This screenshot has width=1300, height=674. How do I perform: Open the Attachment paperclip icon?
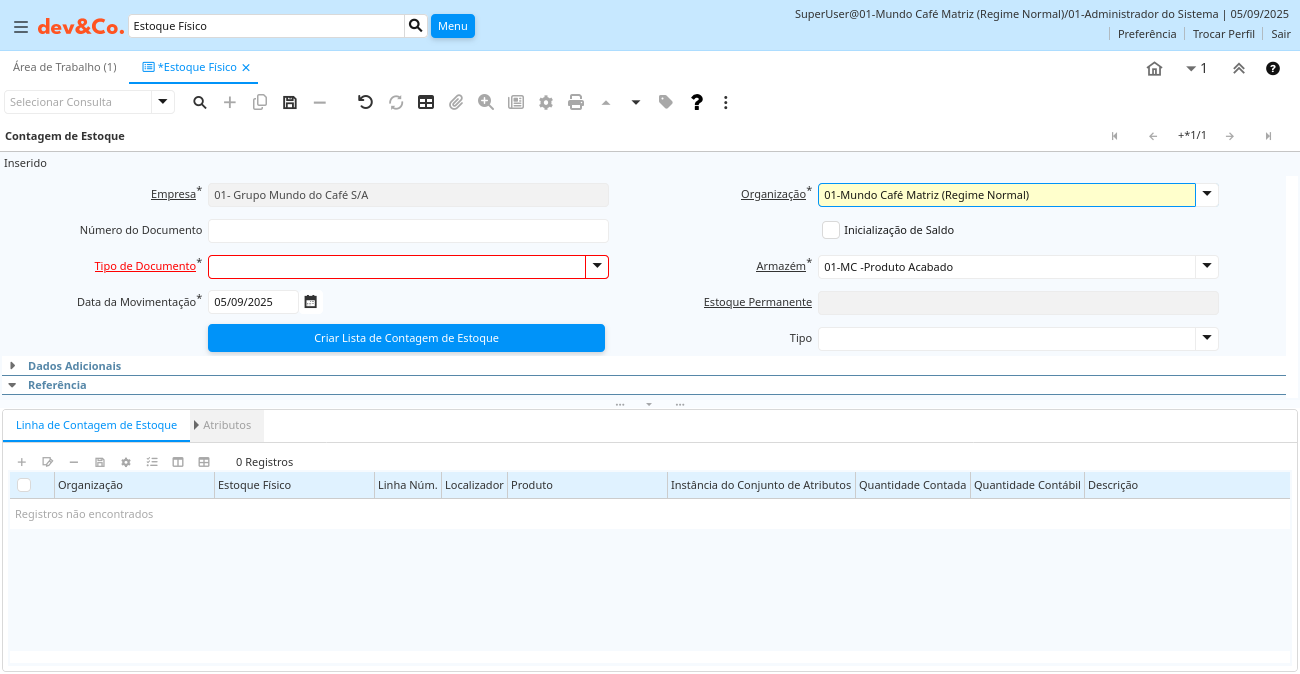point(456,102)
